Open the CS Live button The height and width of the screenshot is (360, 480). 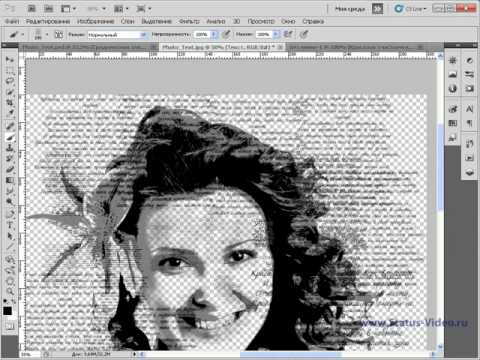tap(411, 9)
